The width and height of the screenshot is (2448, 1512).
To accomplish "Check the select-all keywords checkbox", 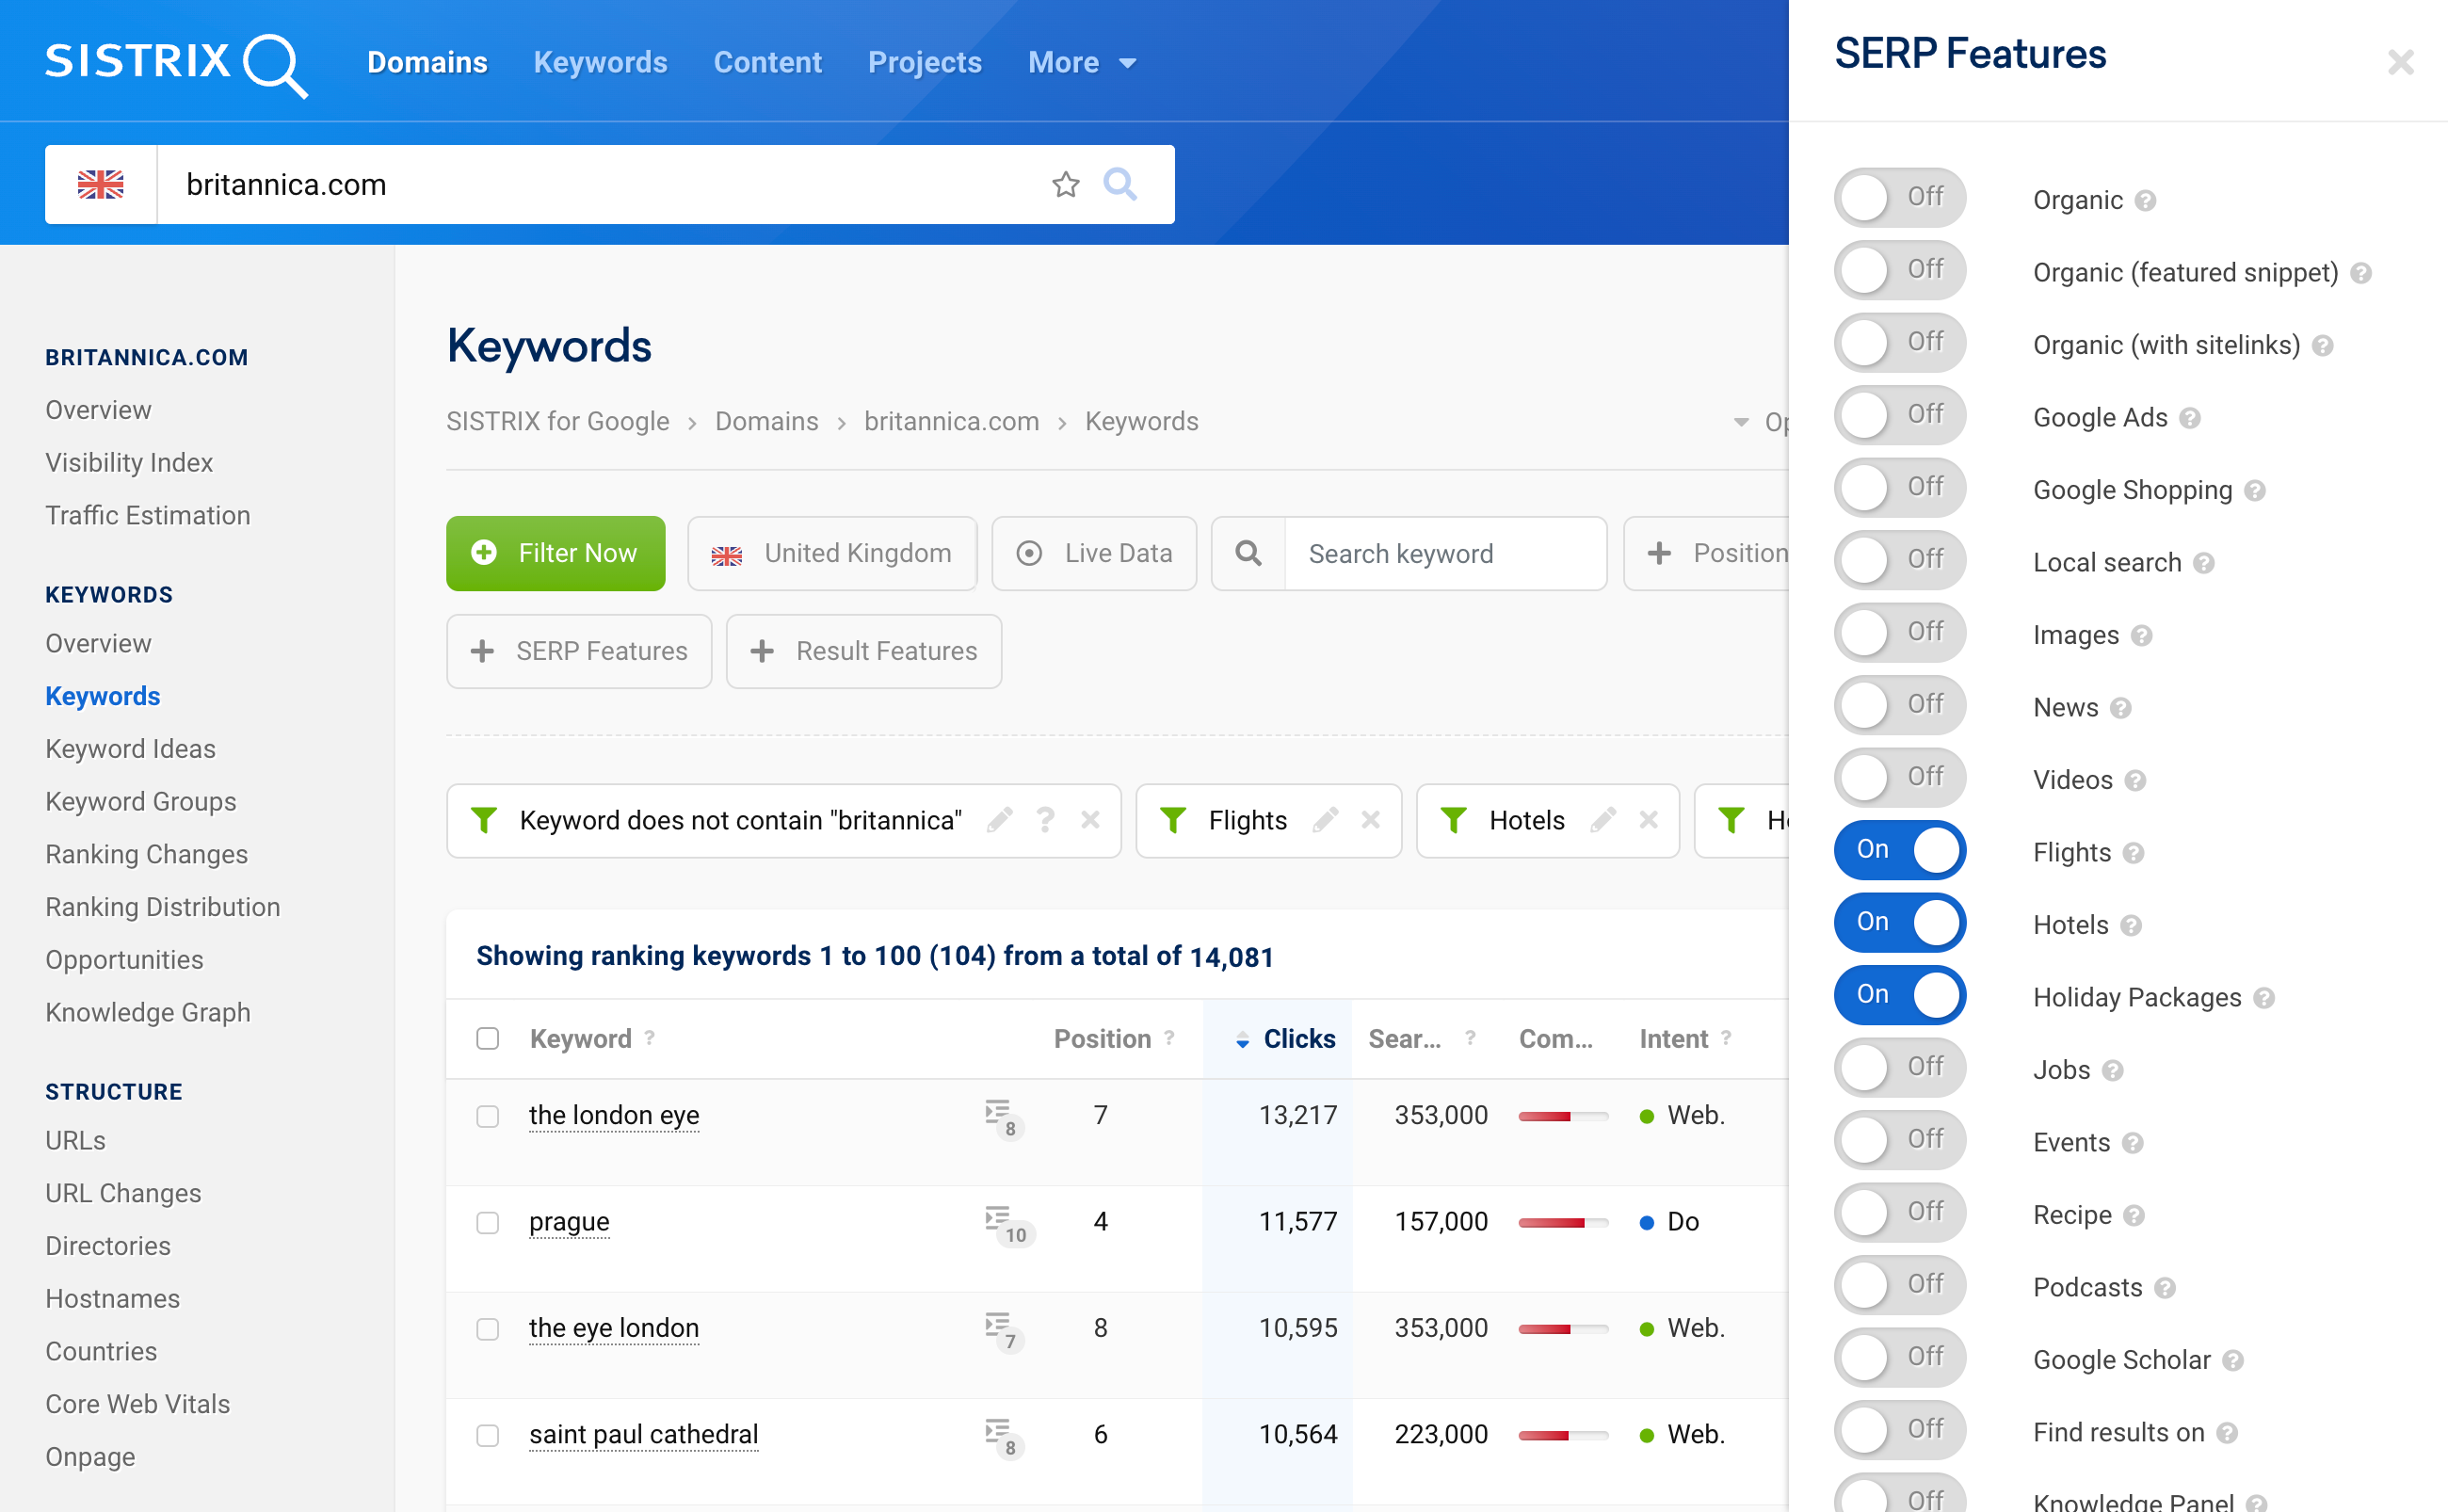I will (487, 1038).
